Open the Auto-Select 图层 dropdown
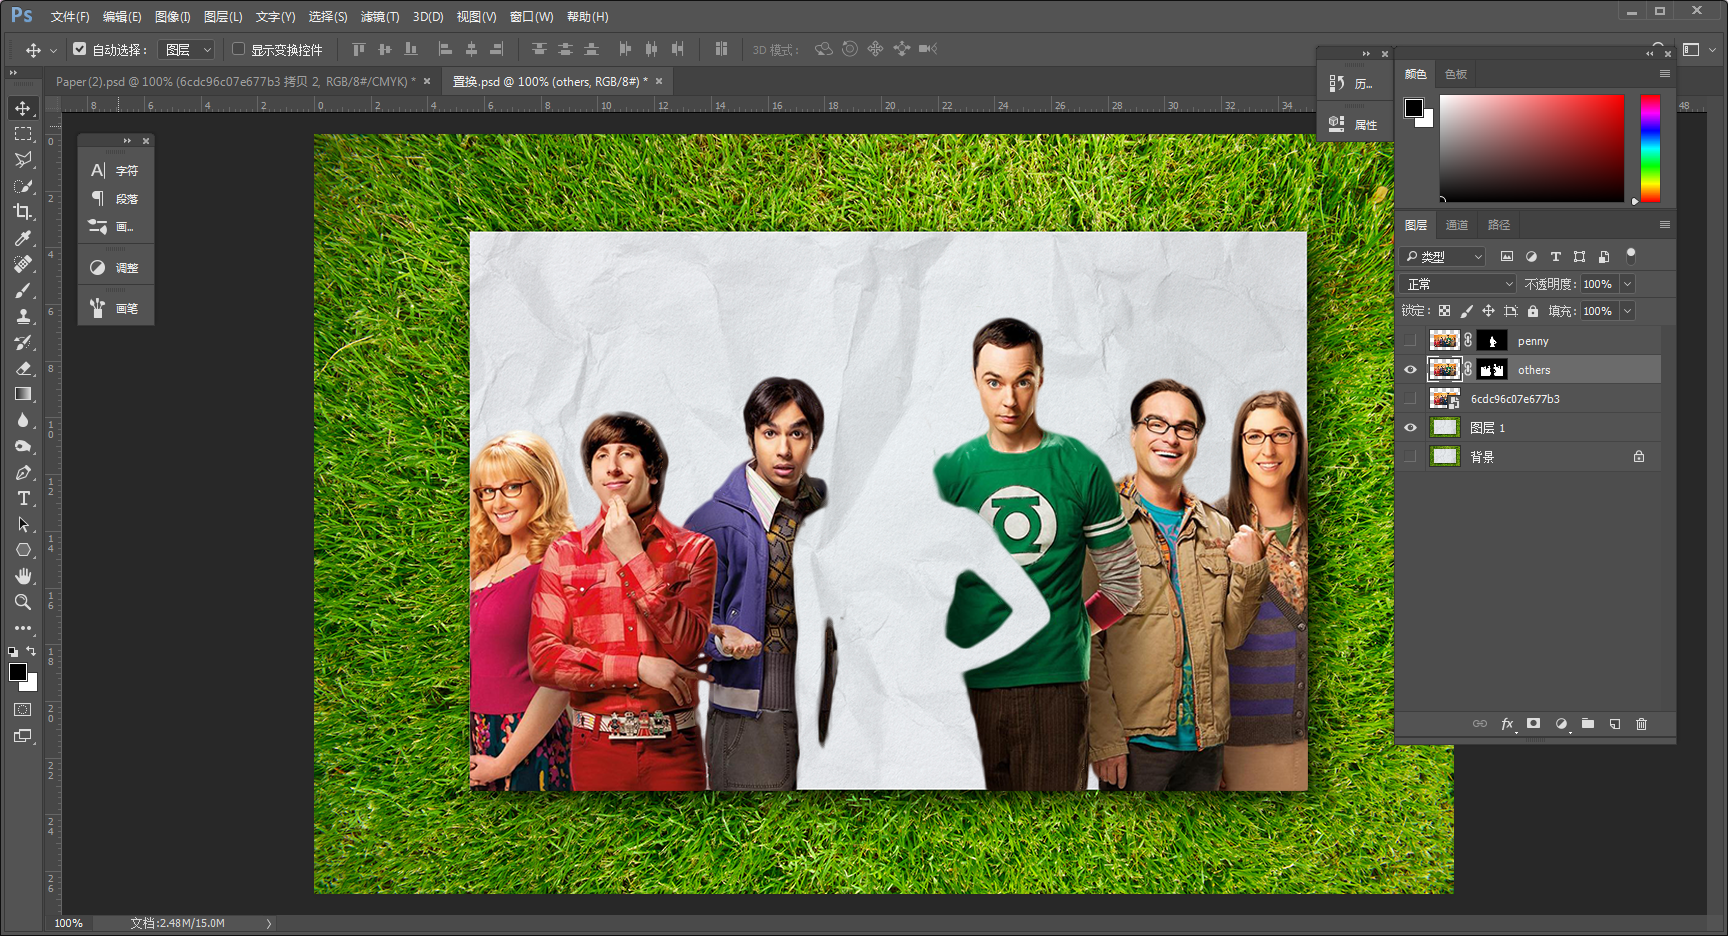This screenshot has width=1728, height=936. point(187,49)
